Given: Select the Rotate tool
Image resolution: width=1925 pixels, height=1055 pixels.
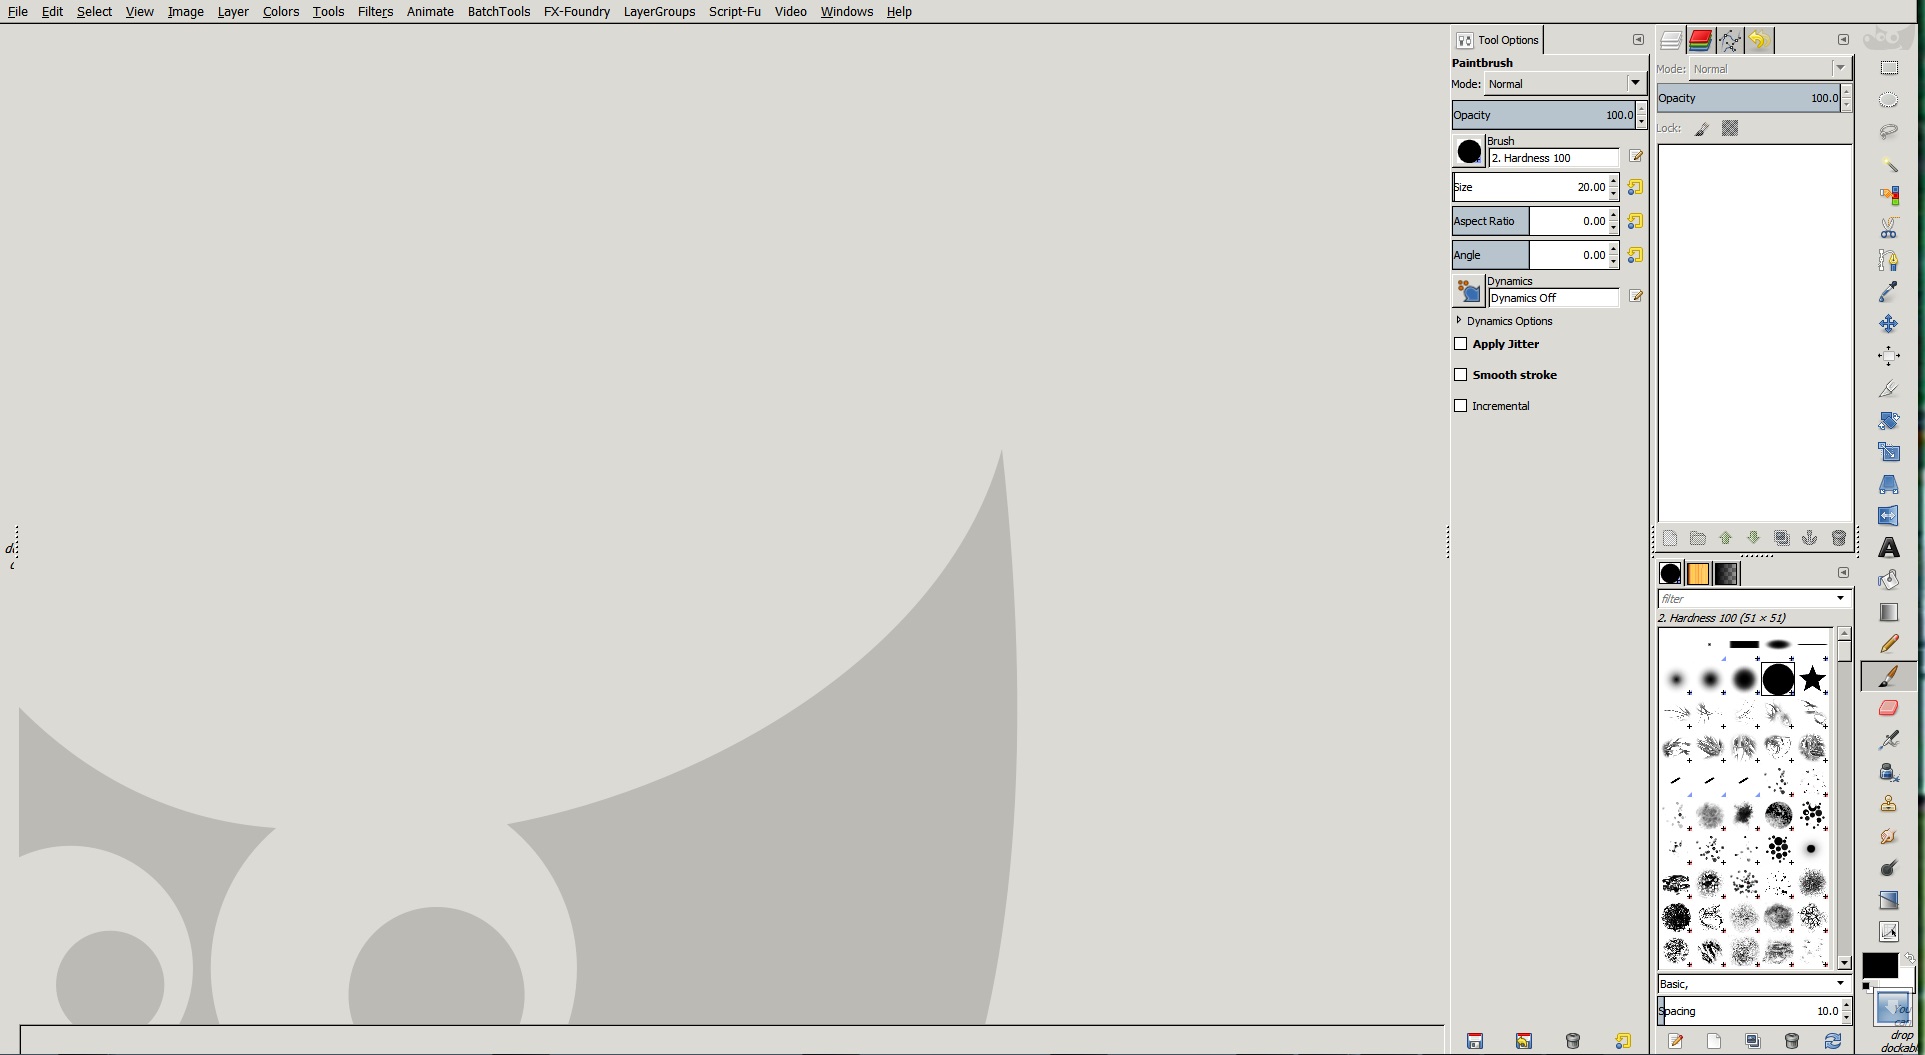Looking at the screenshot, I should coord(1888,420).
